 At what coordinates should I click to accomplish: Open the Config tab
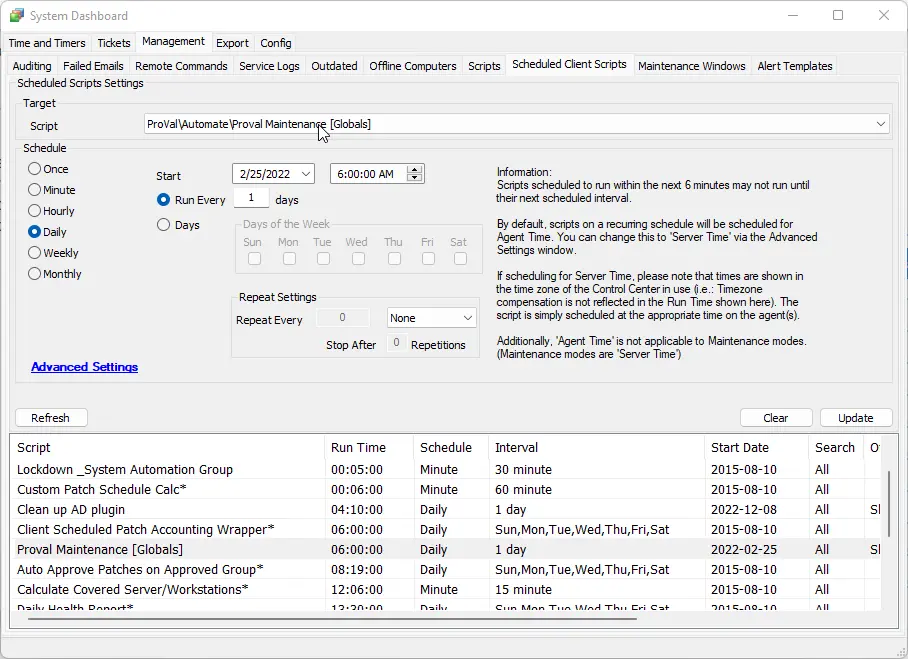(x=276, y=43)
